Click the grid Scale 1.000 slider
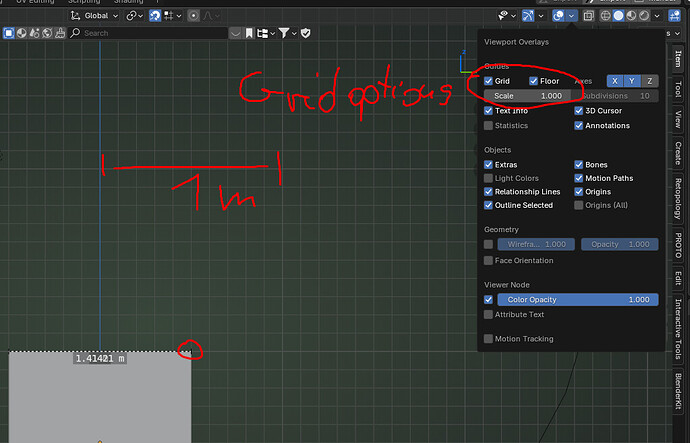Screen dimensions: 690x443 [x=527, y=96]
